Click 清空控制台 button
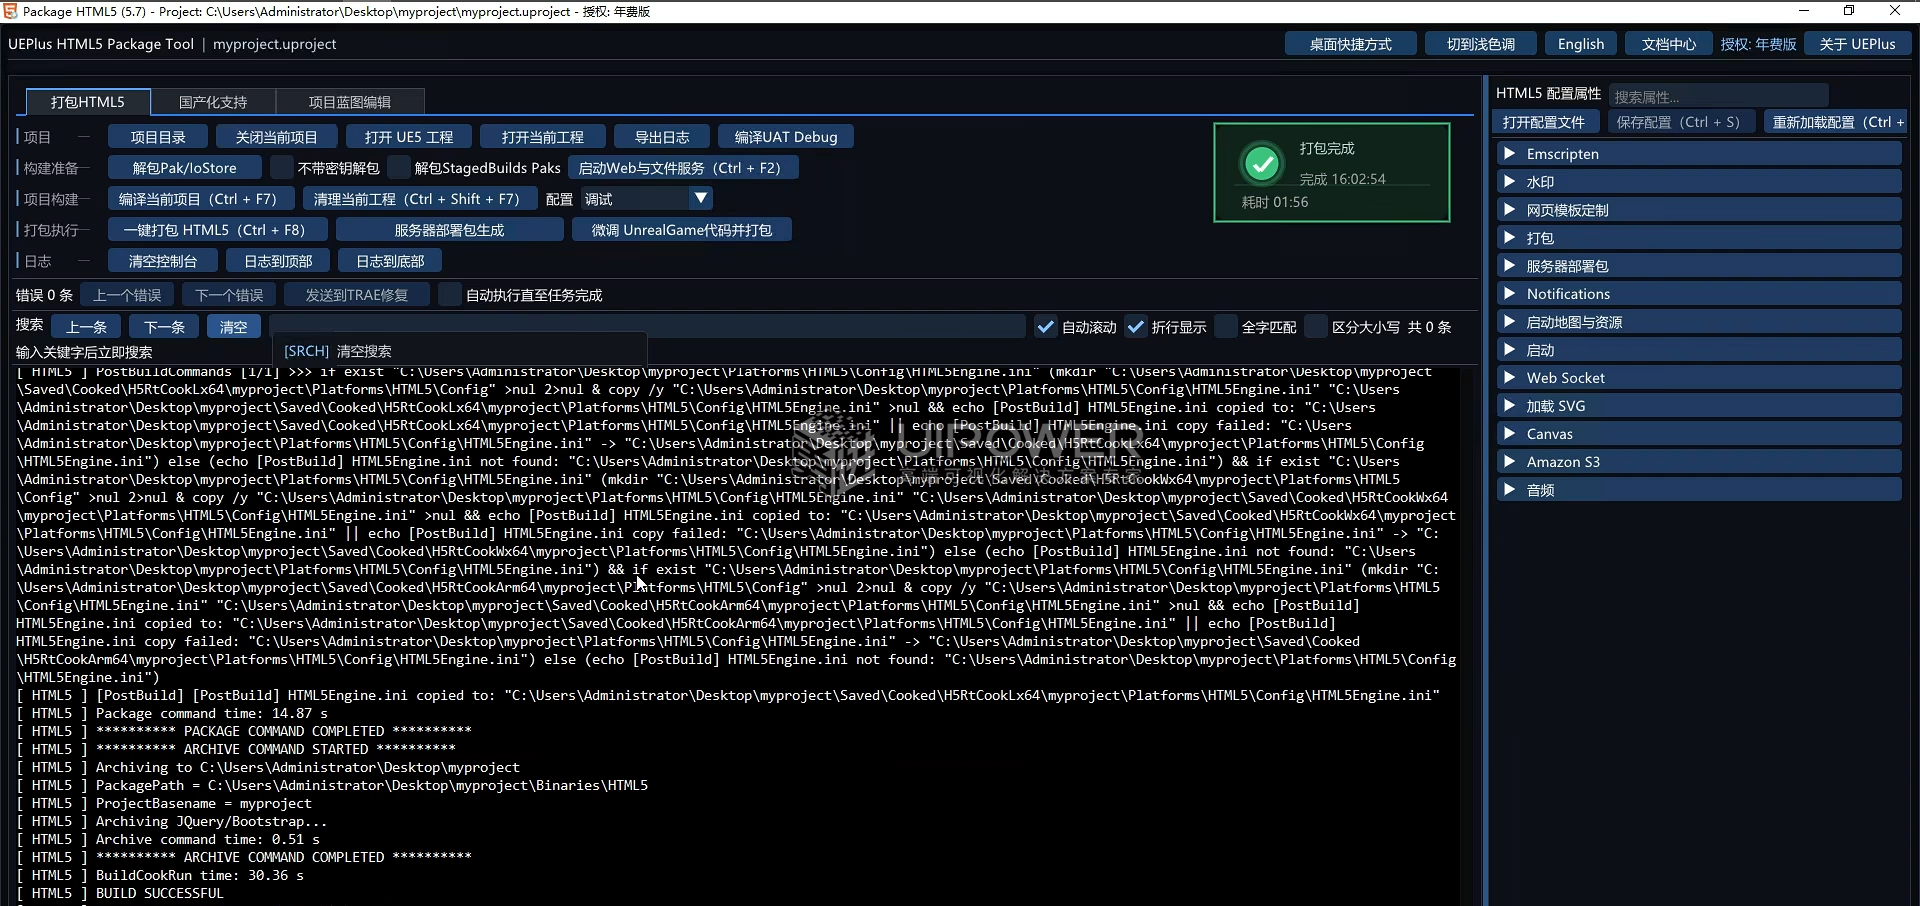Viewport: 1920px width, 906px height. [163, 261]
